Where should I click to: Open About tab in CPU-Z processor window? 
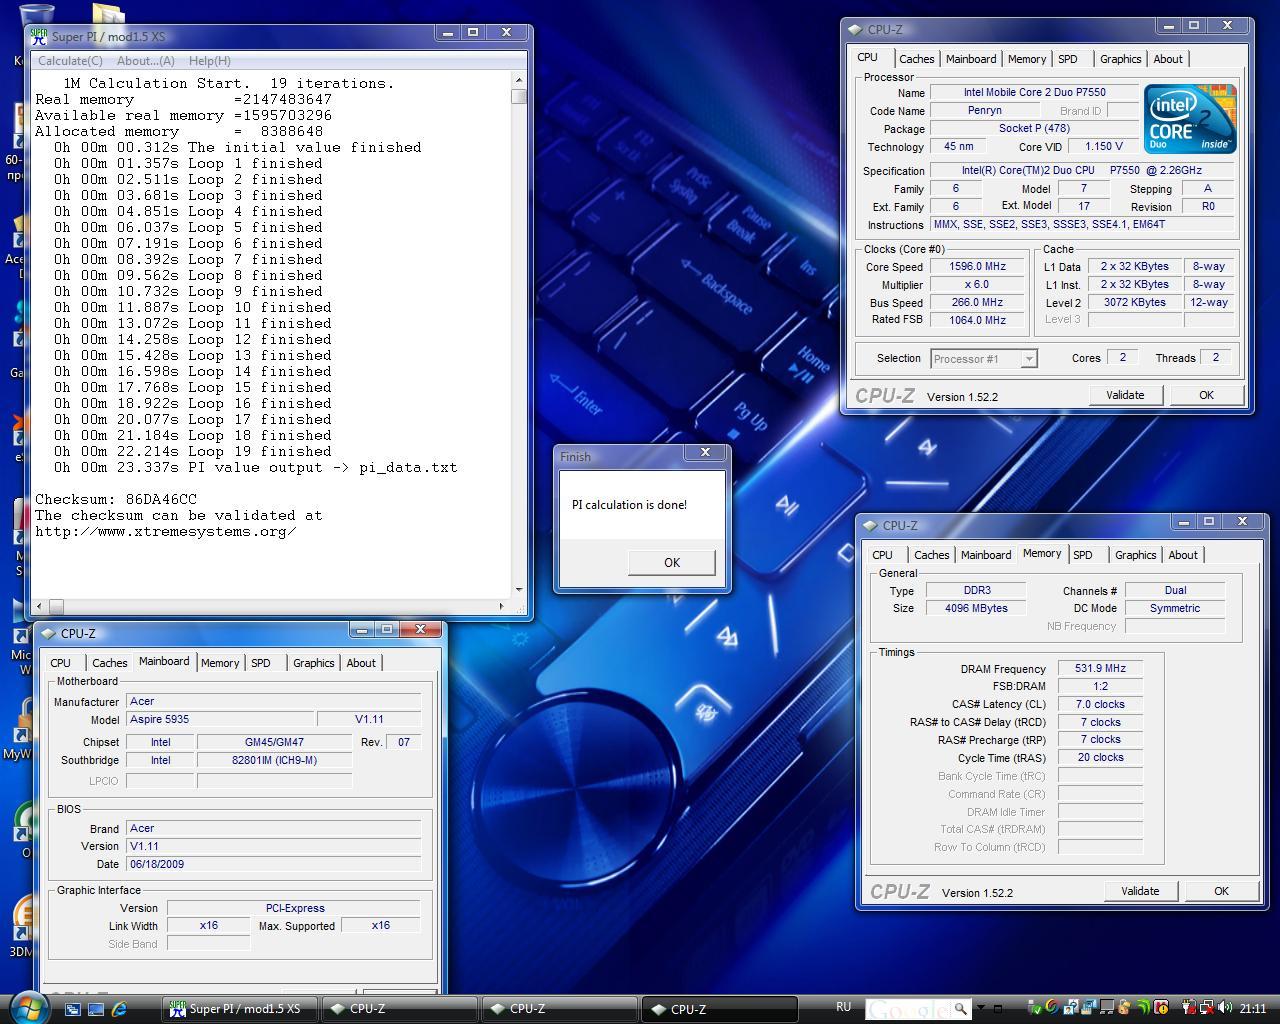[x=1168, y=59]
